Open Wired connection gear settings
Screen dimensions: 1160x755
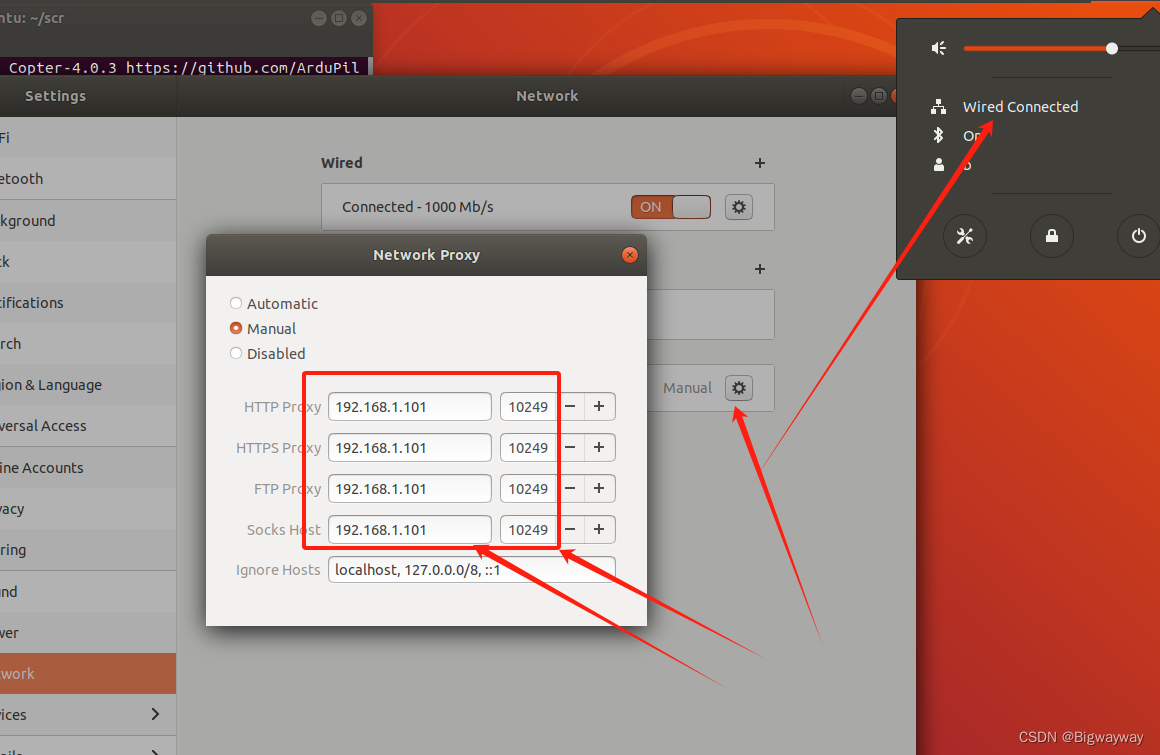coord(738,207)
